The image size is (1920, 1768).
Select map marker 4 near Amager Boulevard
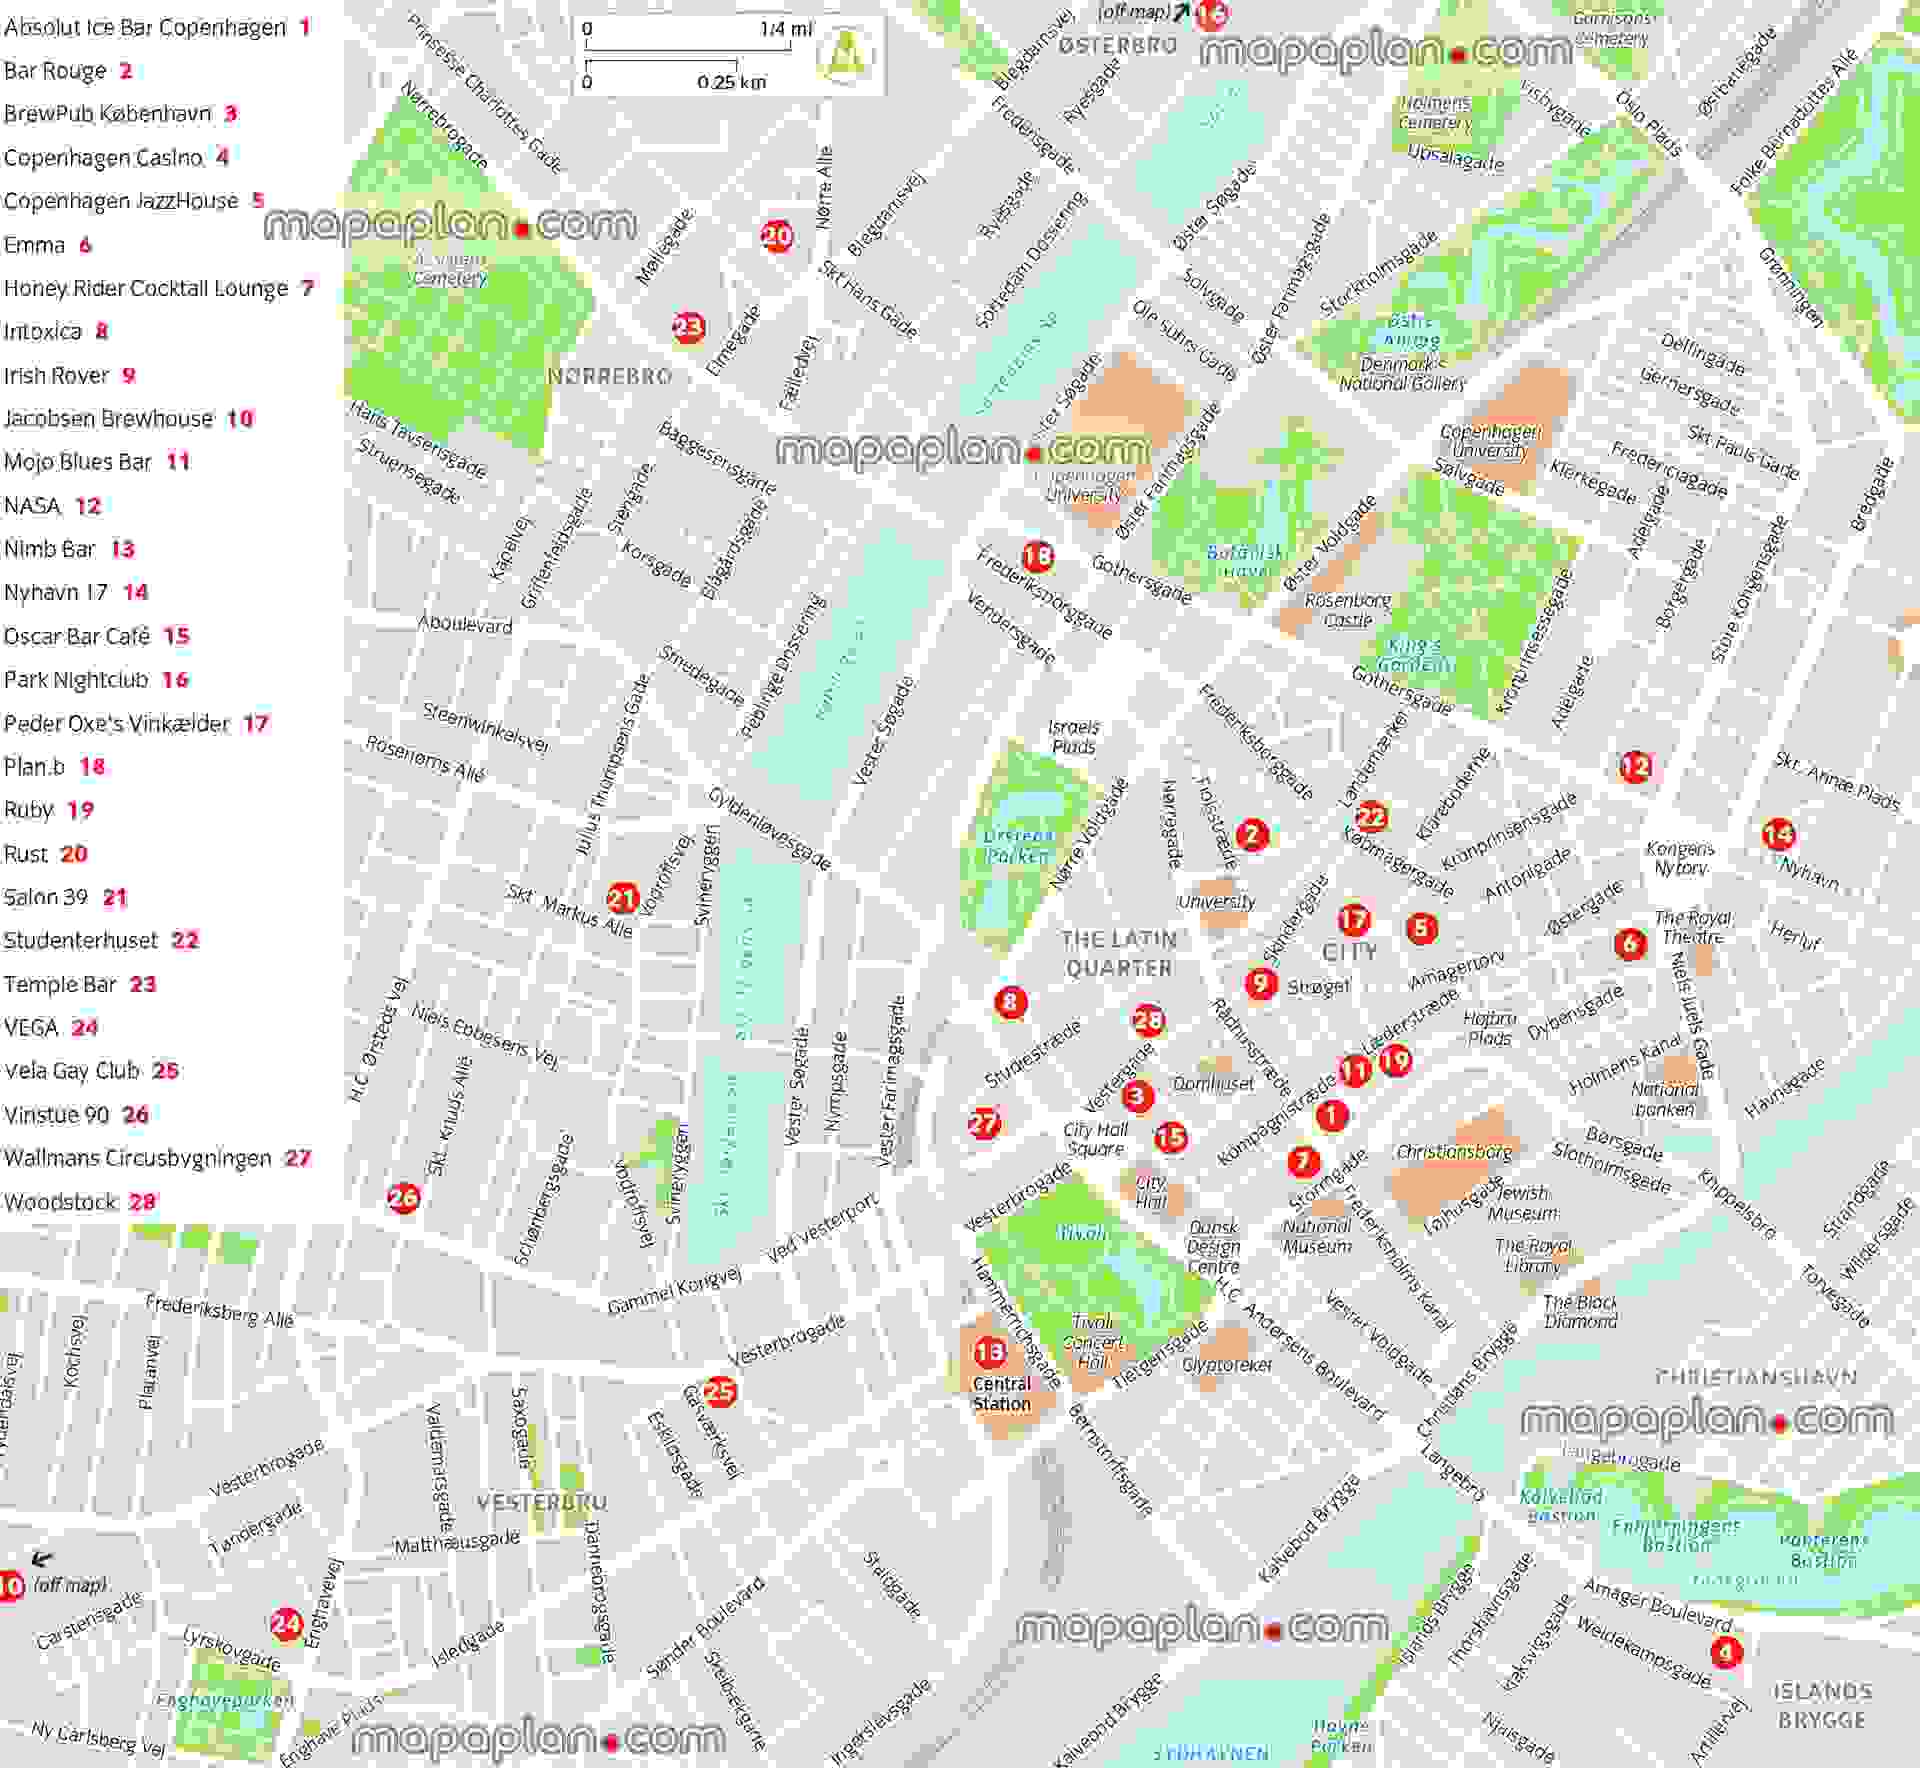pos(1725,1652)
